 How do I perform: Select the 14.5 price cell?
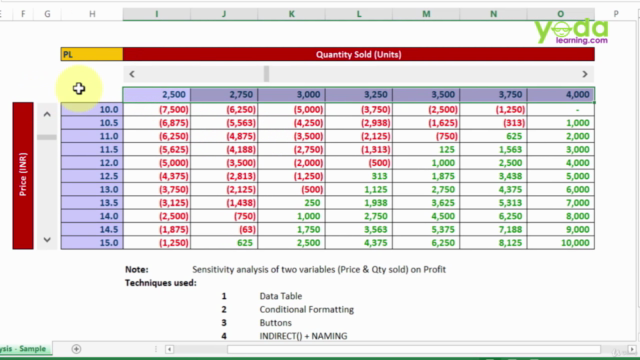92,229
